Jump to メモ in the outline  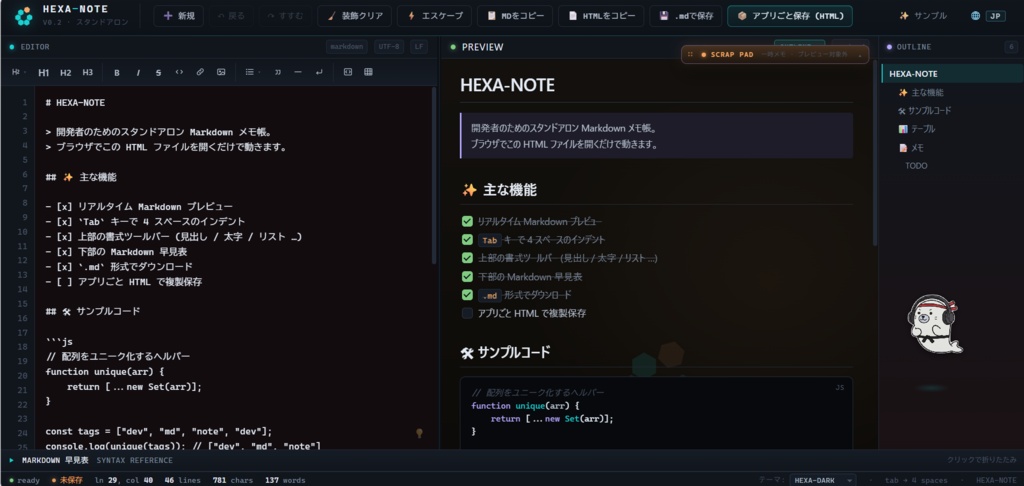[x=911, y=148]
